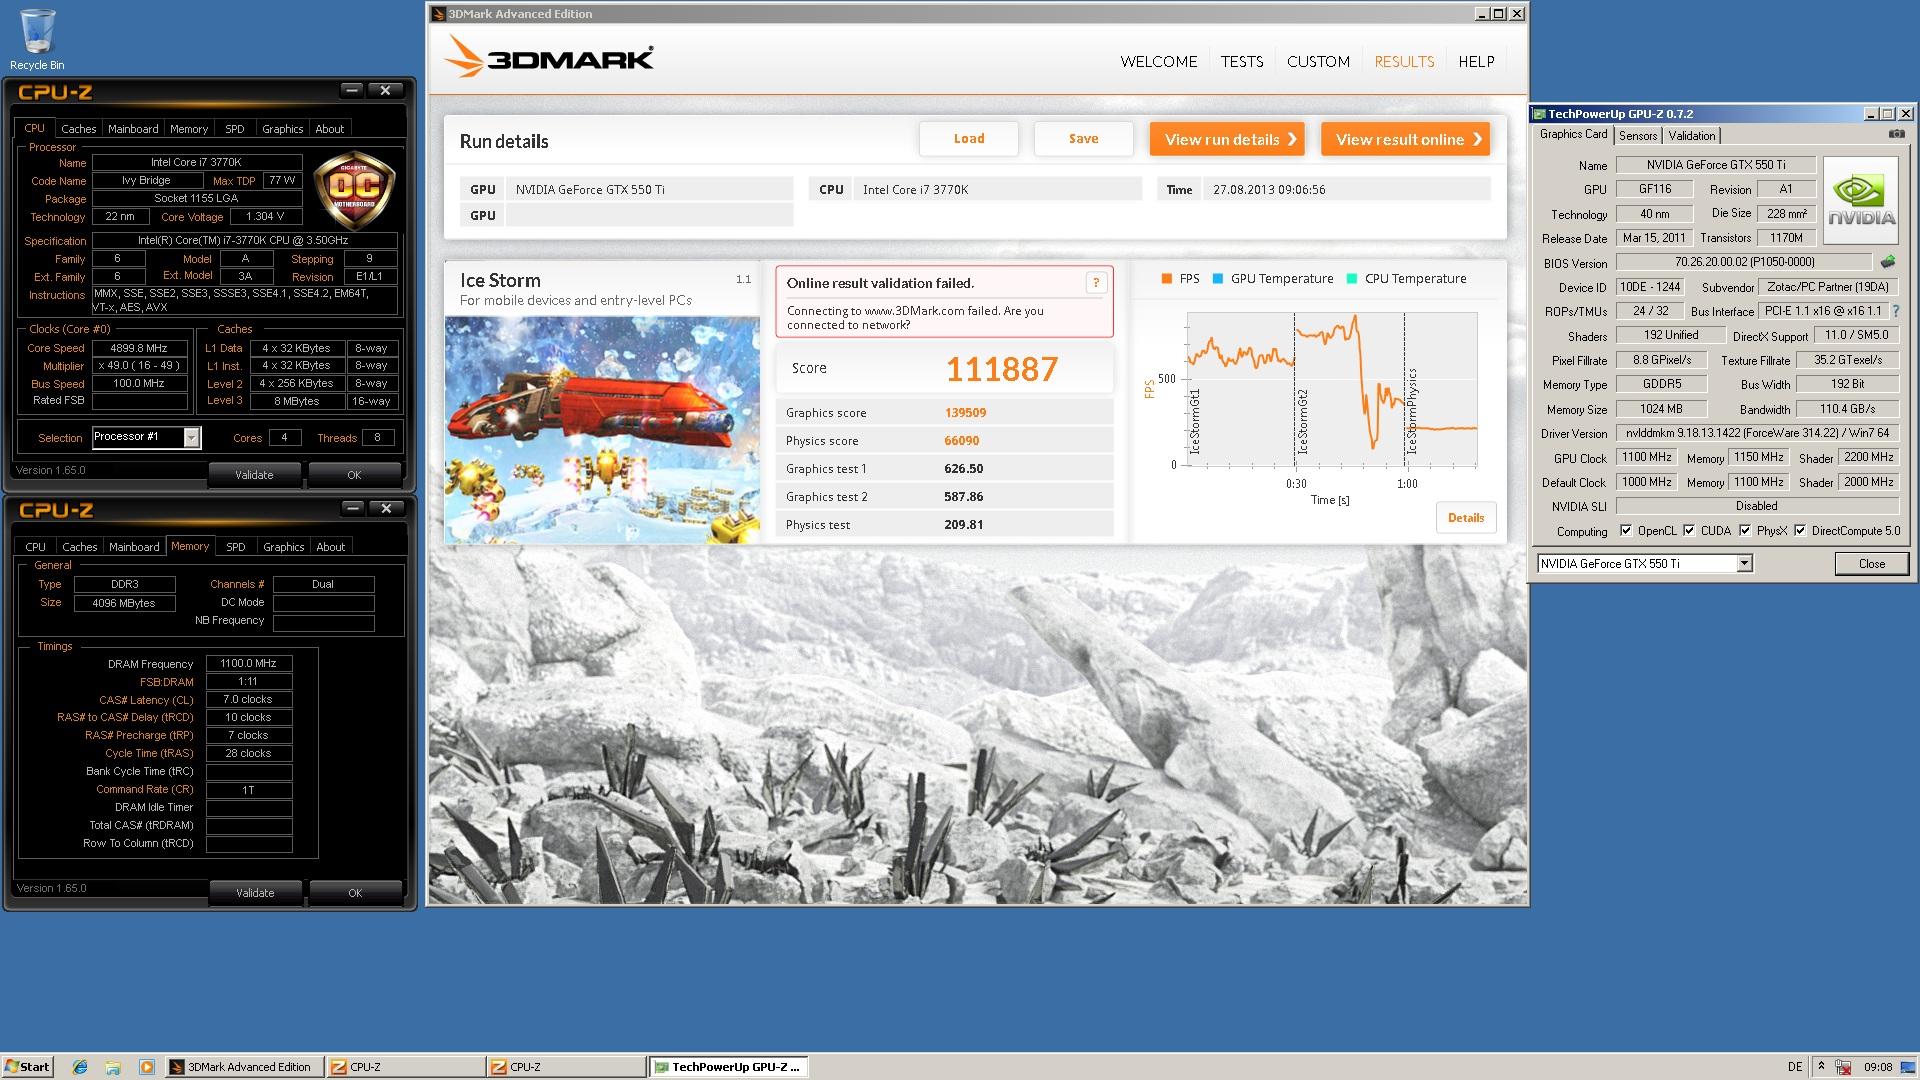Open the WELCOME tab in 3DMark
This screenshot has width=1920, height=1080.
1158,62
